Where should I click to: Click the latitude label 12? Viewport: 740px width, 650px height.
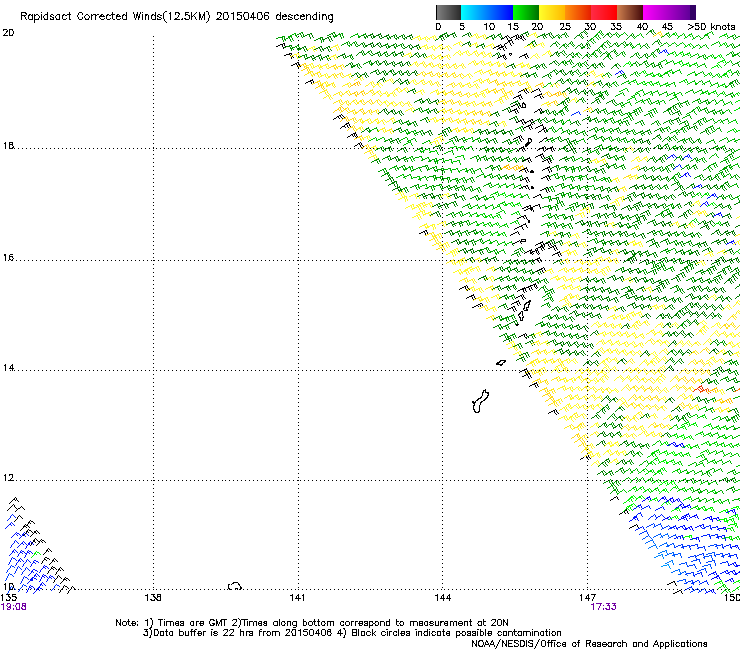(x=8, y=478)
